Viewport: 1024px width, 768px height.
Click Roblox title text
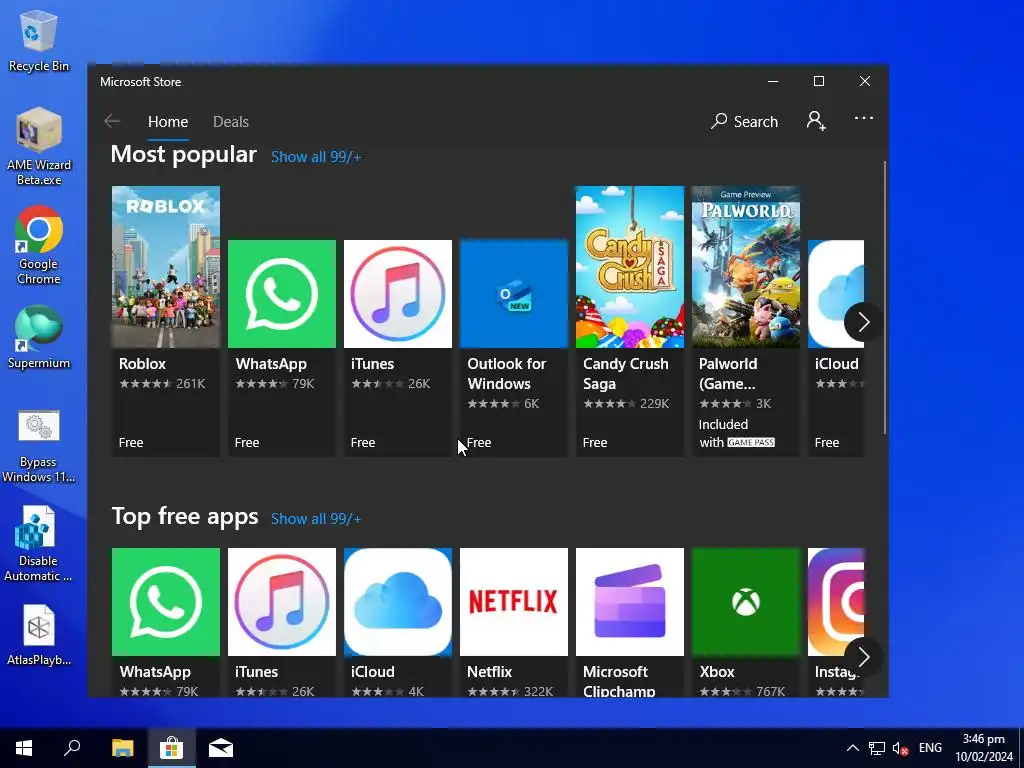(142, 364)
